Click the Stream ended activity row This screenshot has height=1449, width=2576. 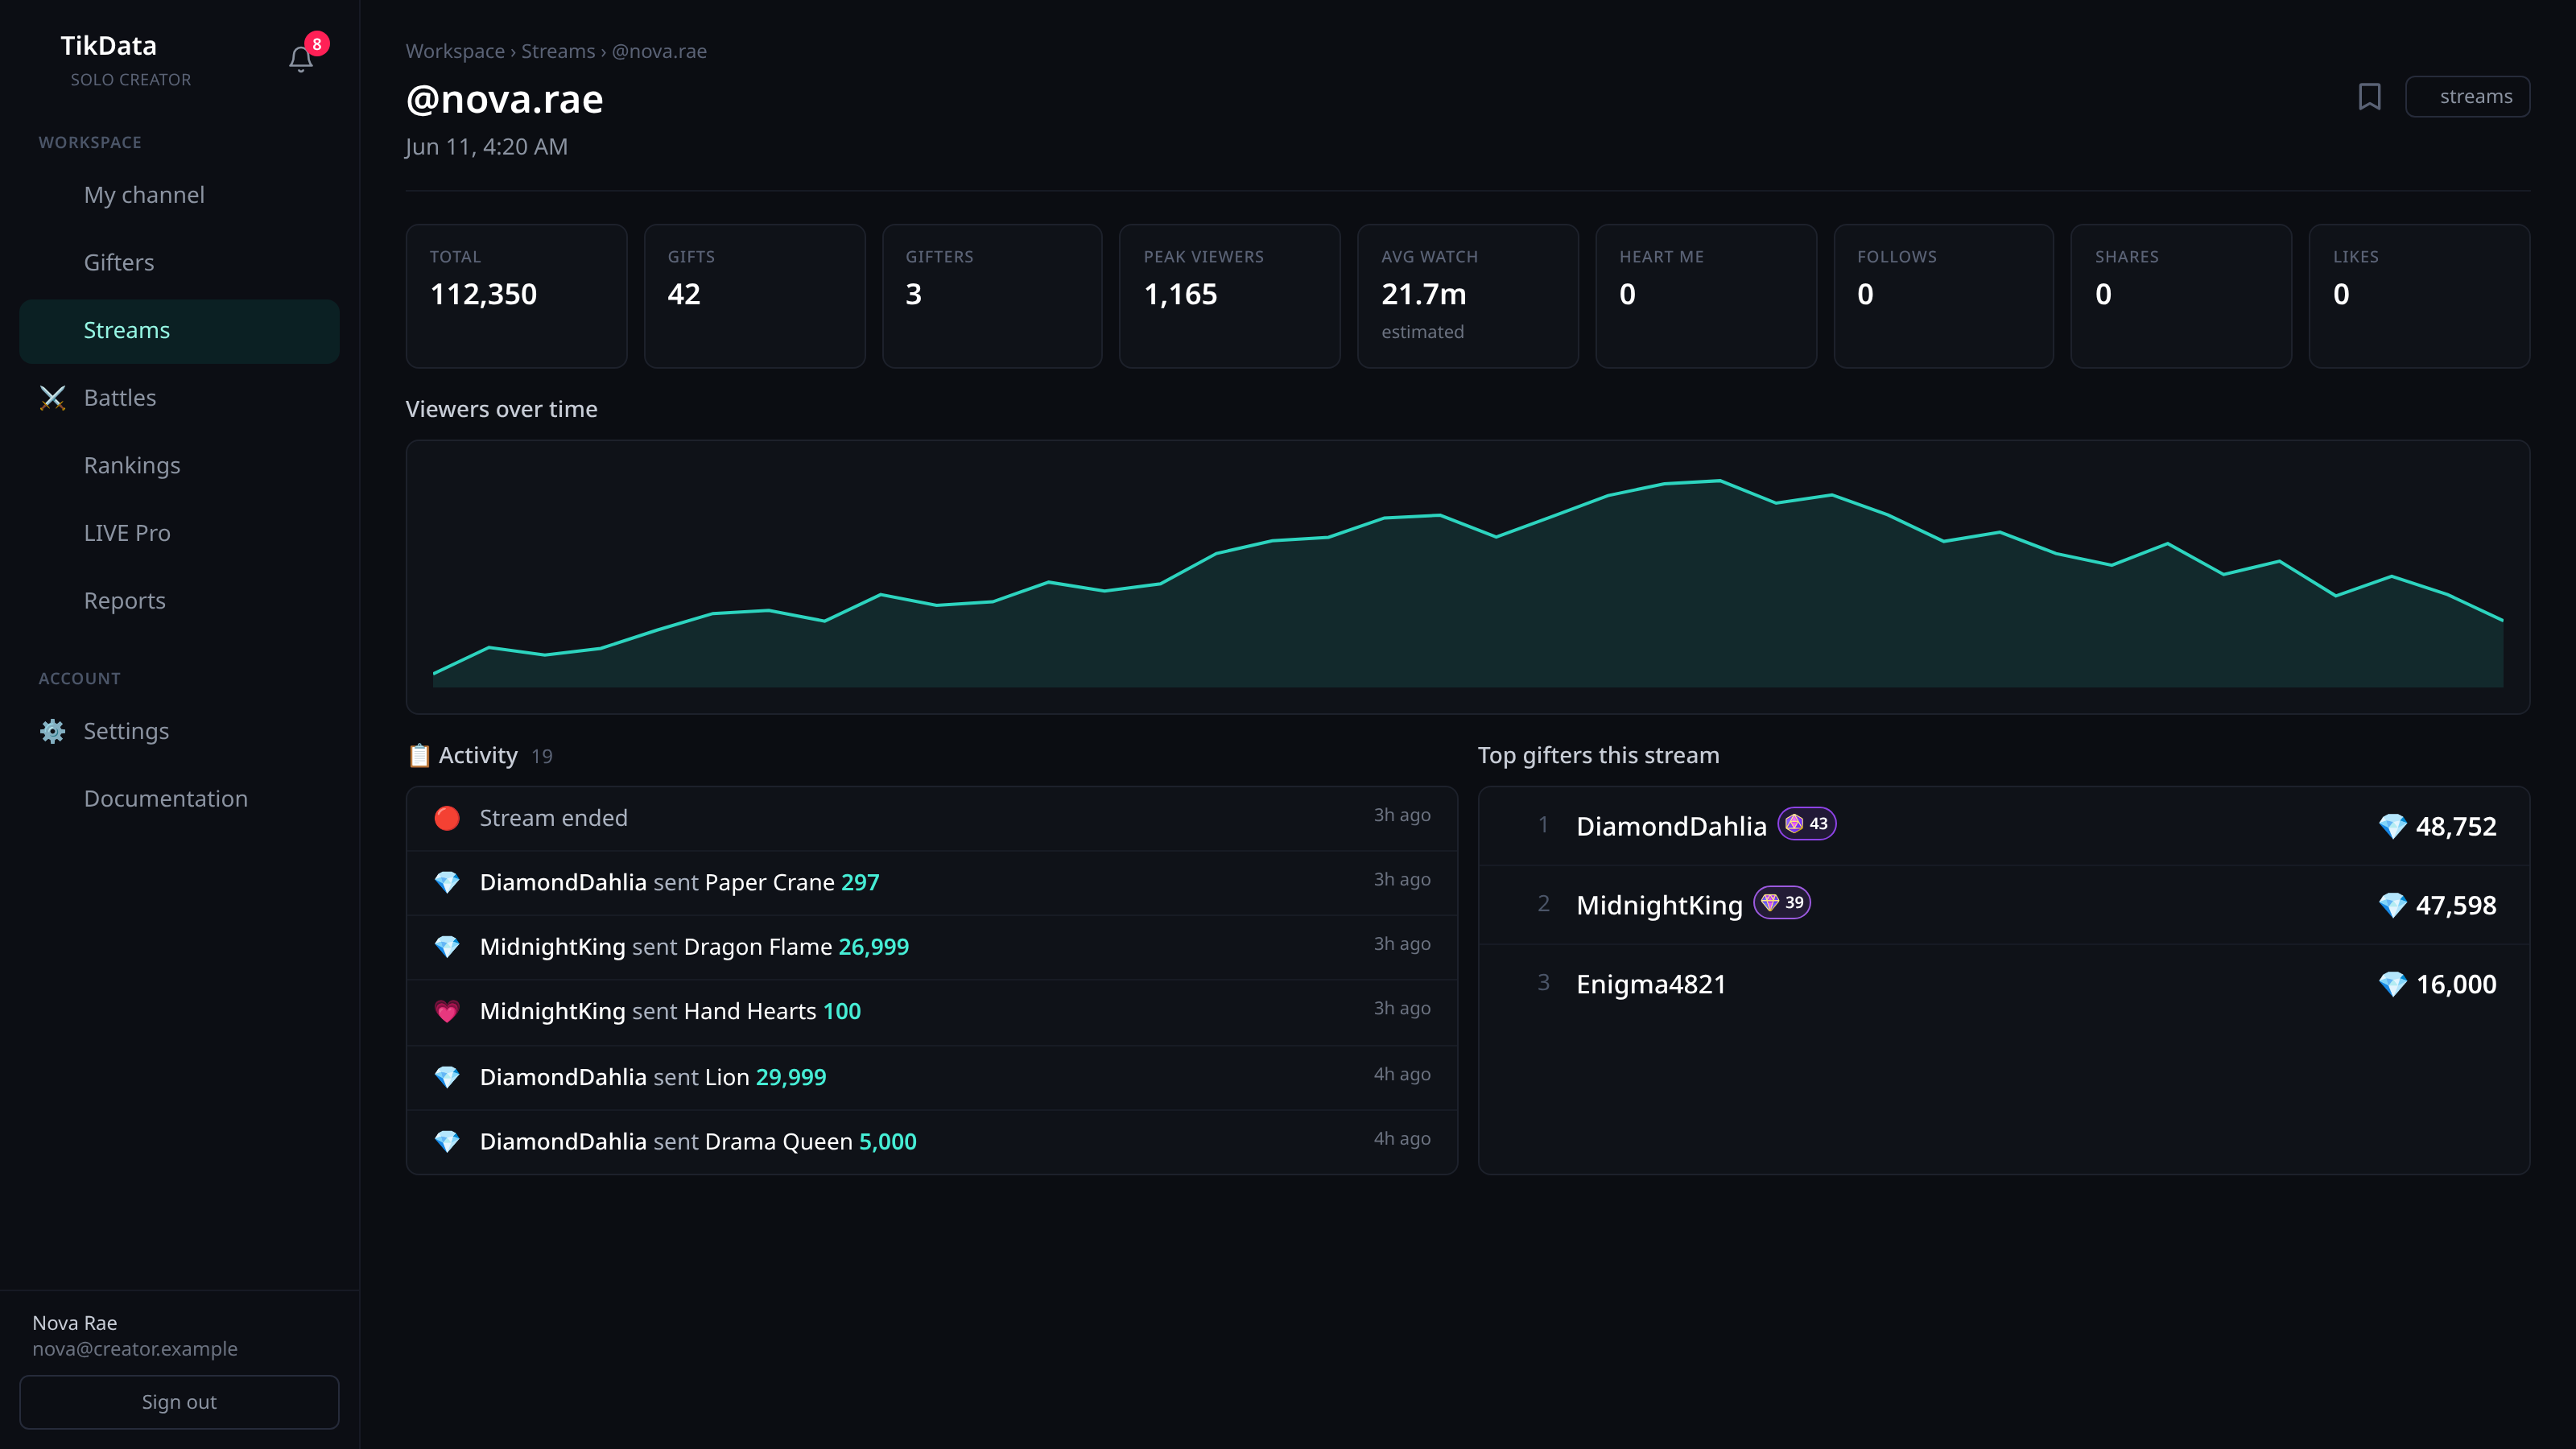point(932,818)
